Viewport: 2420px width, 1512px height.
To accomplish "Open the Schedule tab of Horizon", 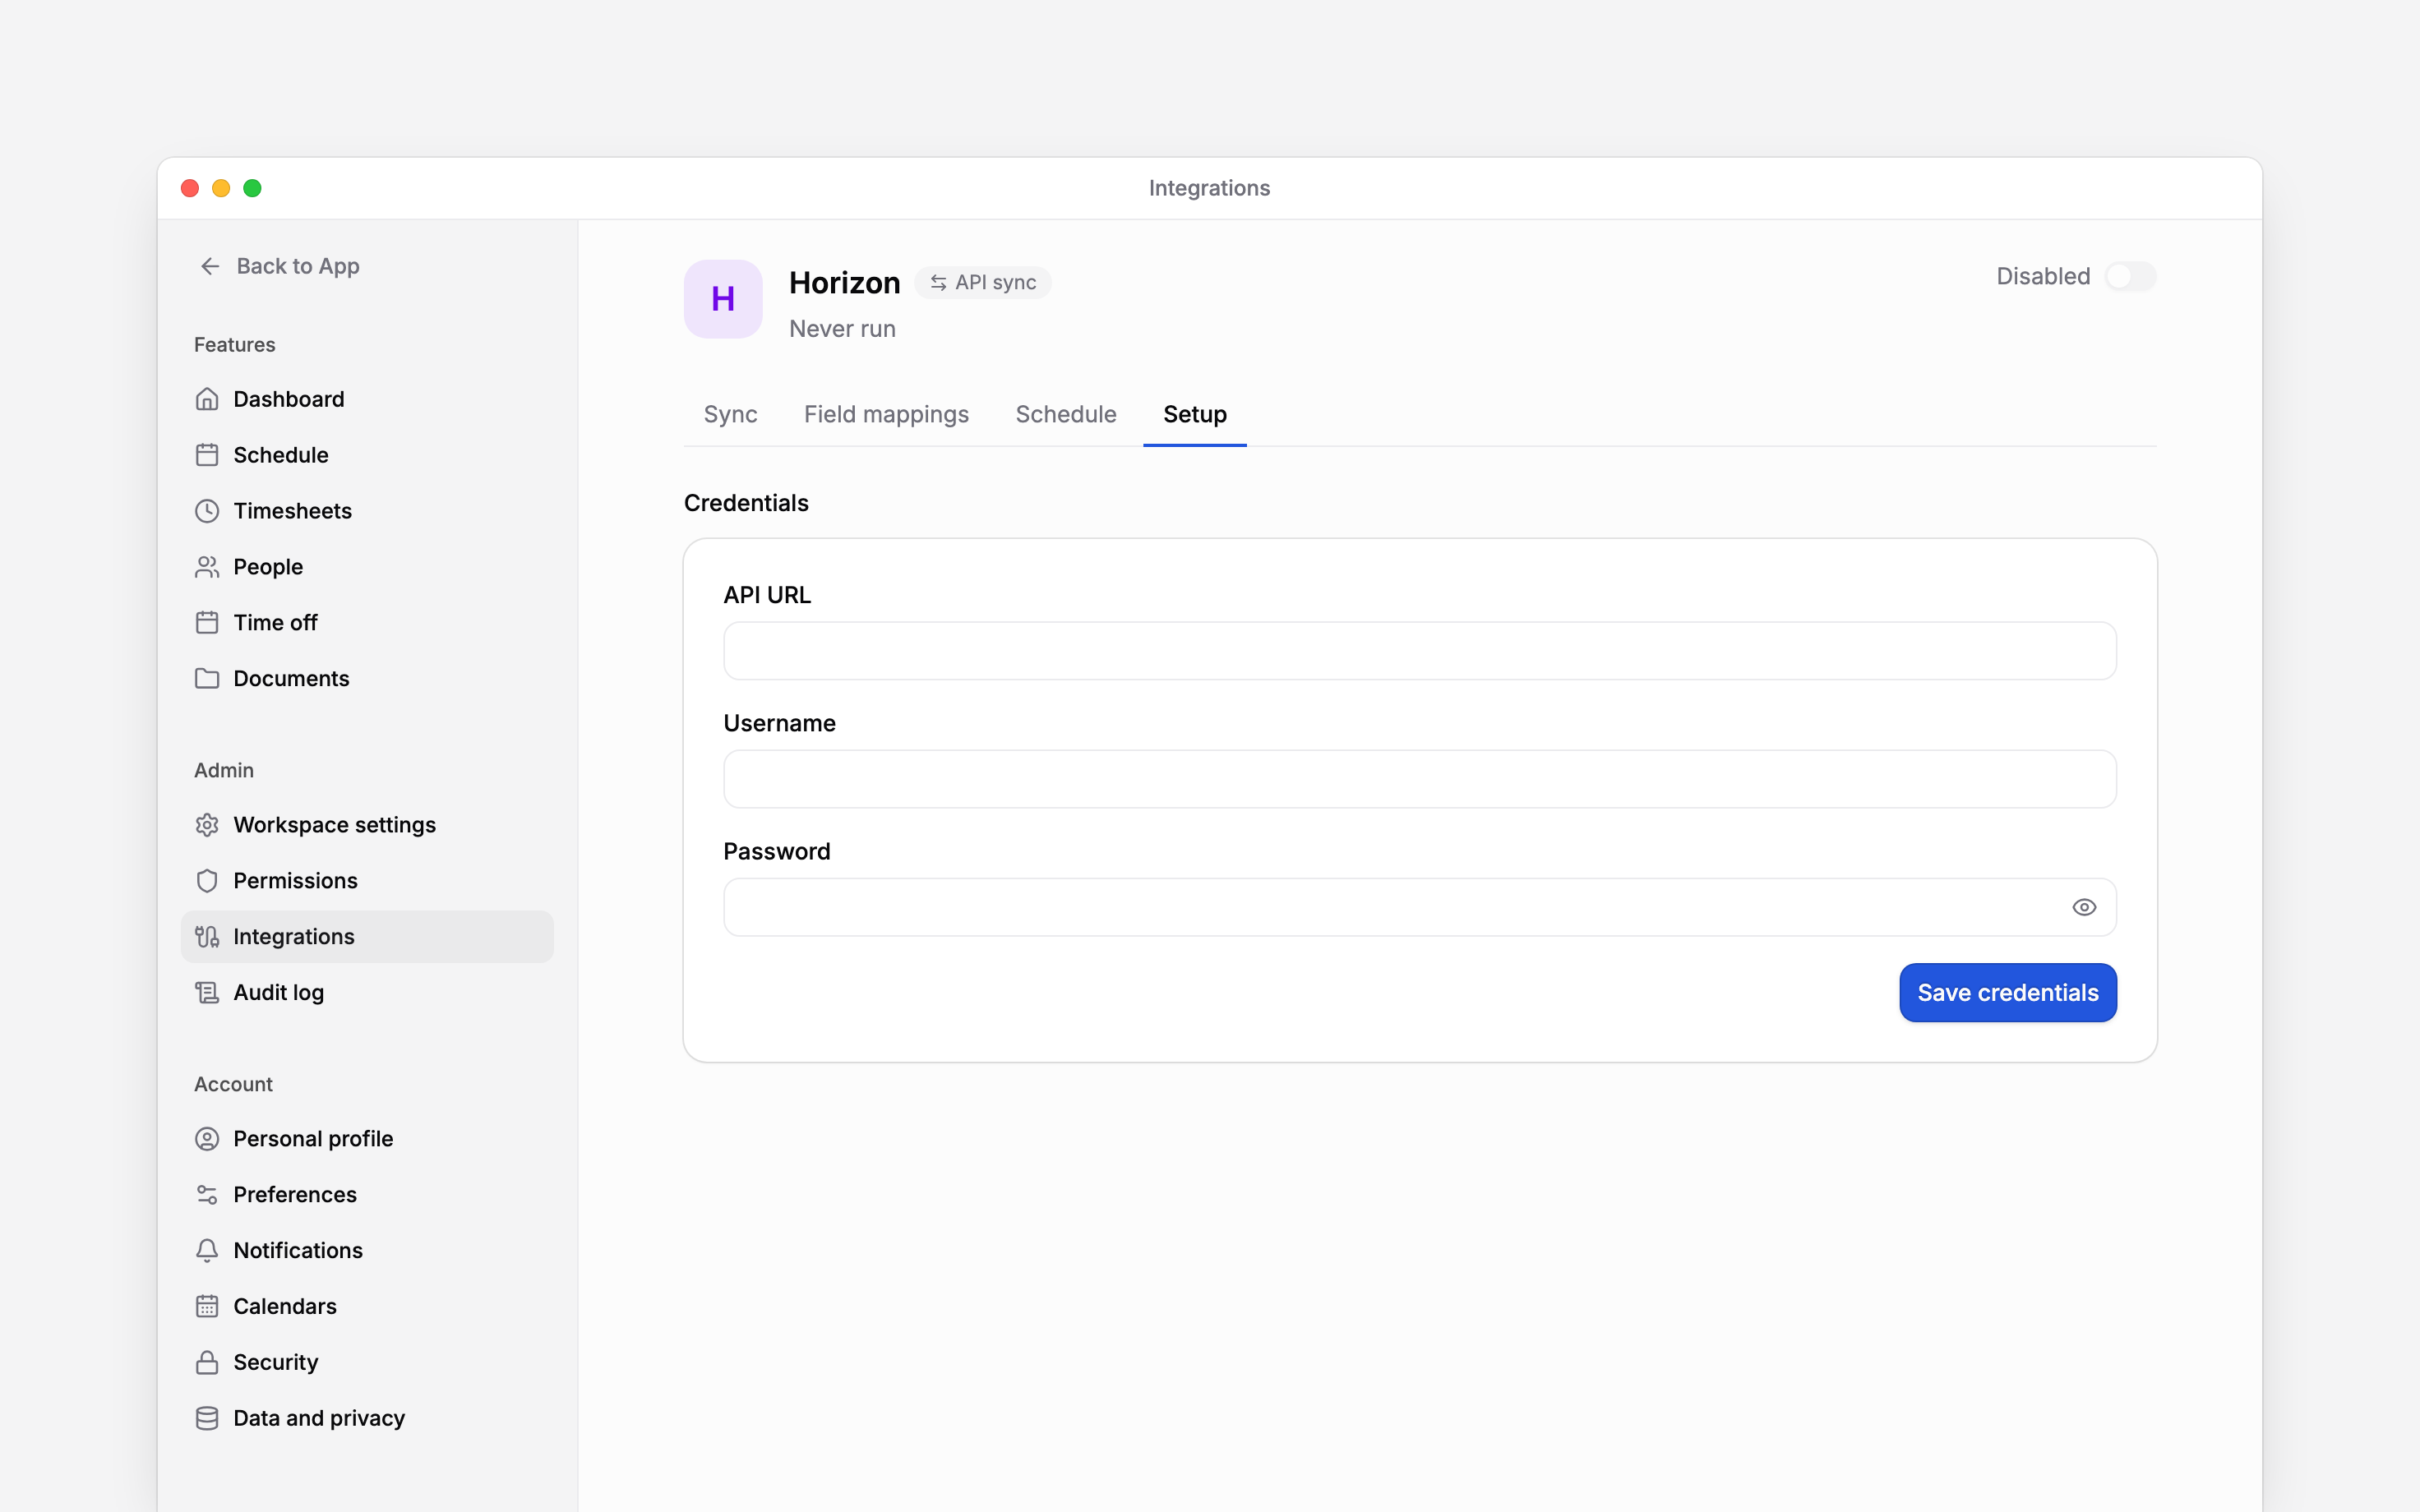I will point(1066,414).
